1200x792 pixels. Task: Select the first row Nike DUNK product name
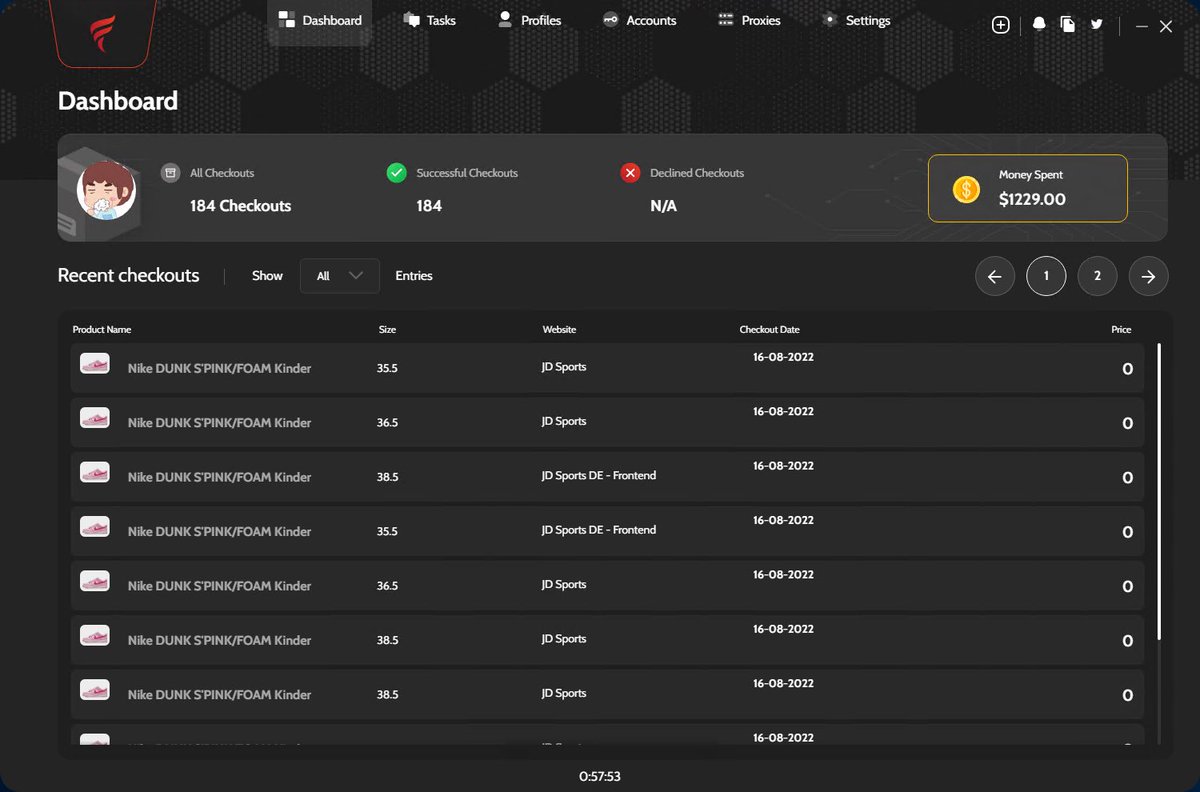click(219, 368)
